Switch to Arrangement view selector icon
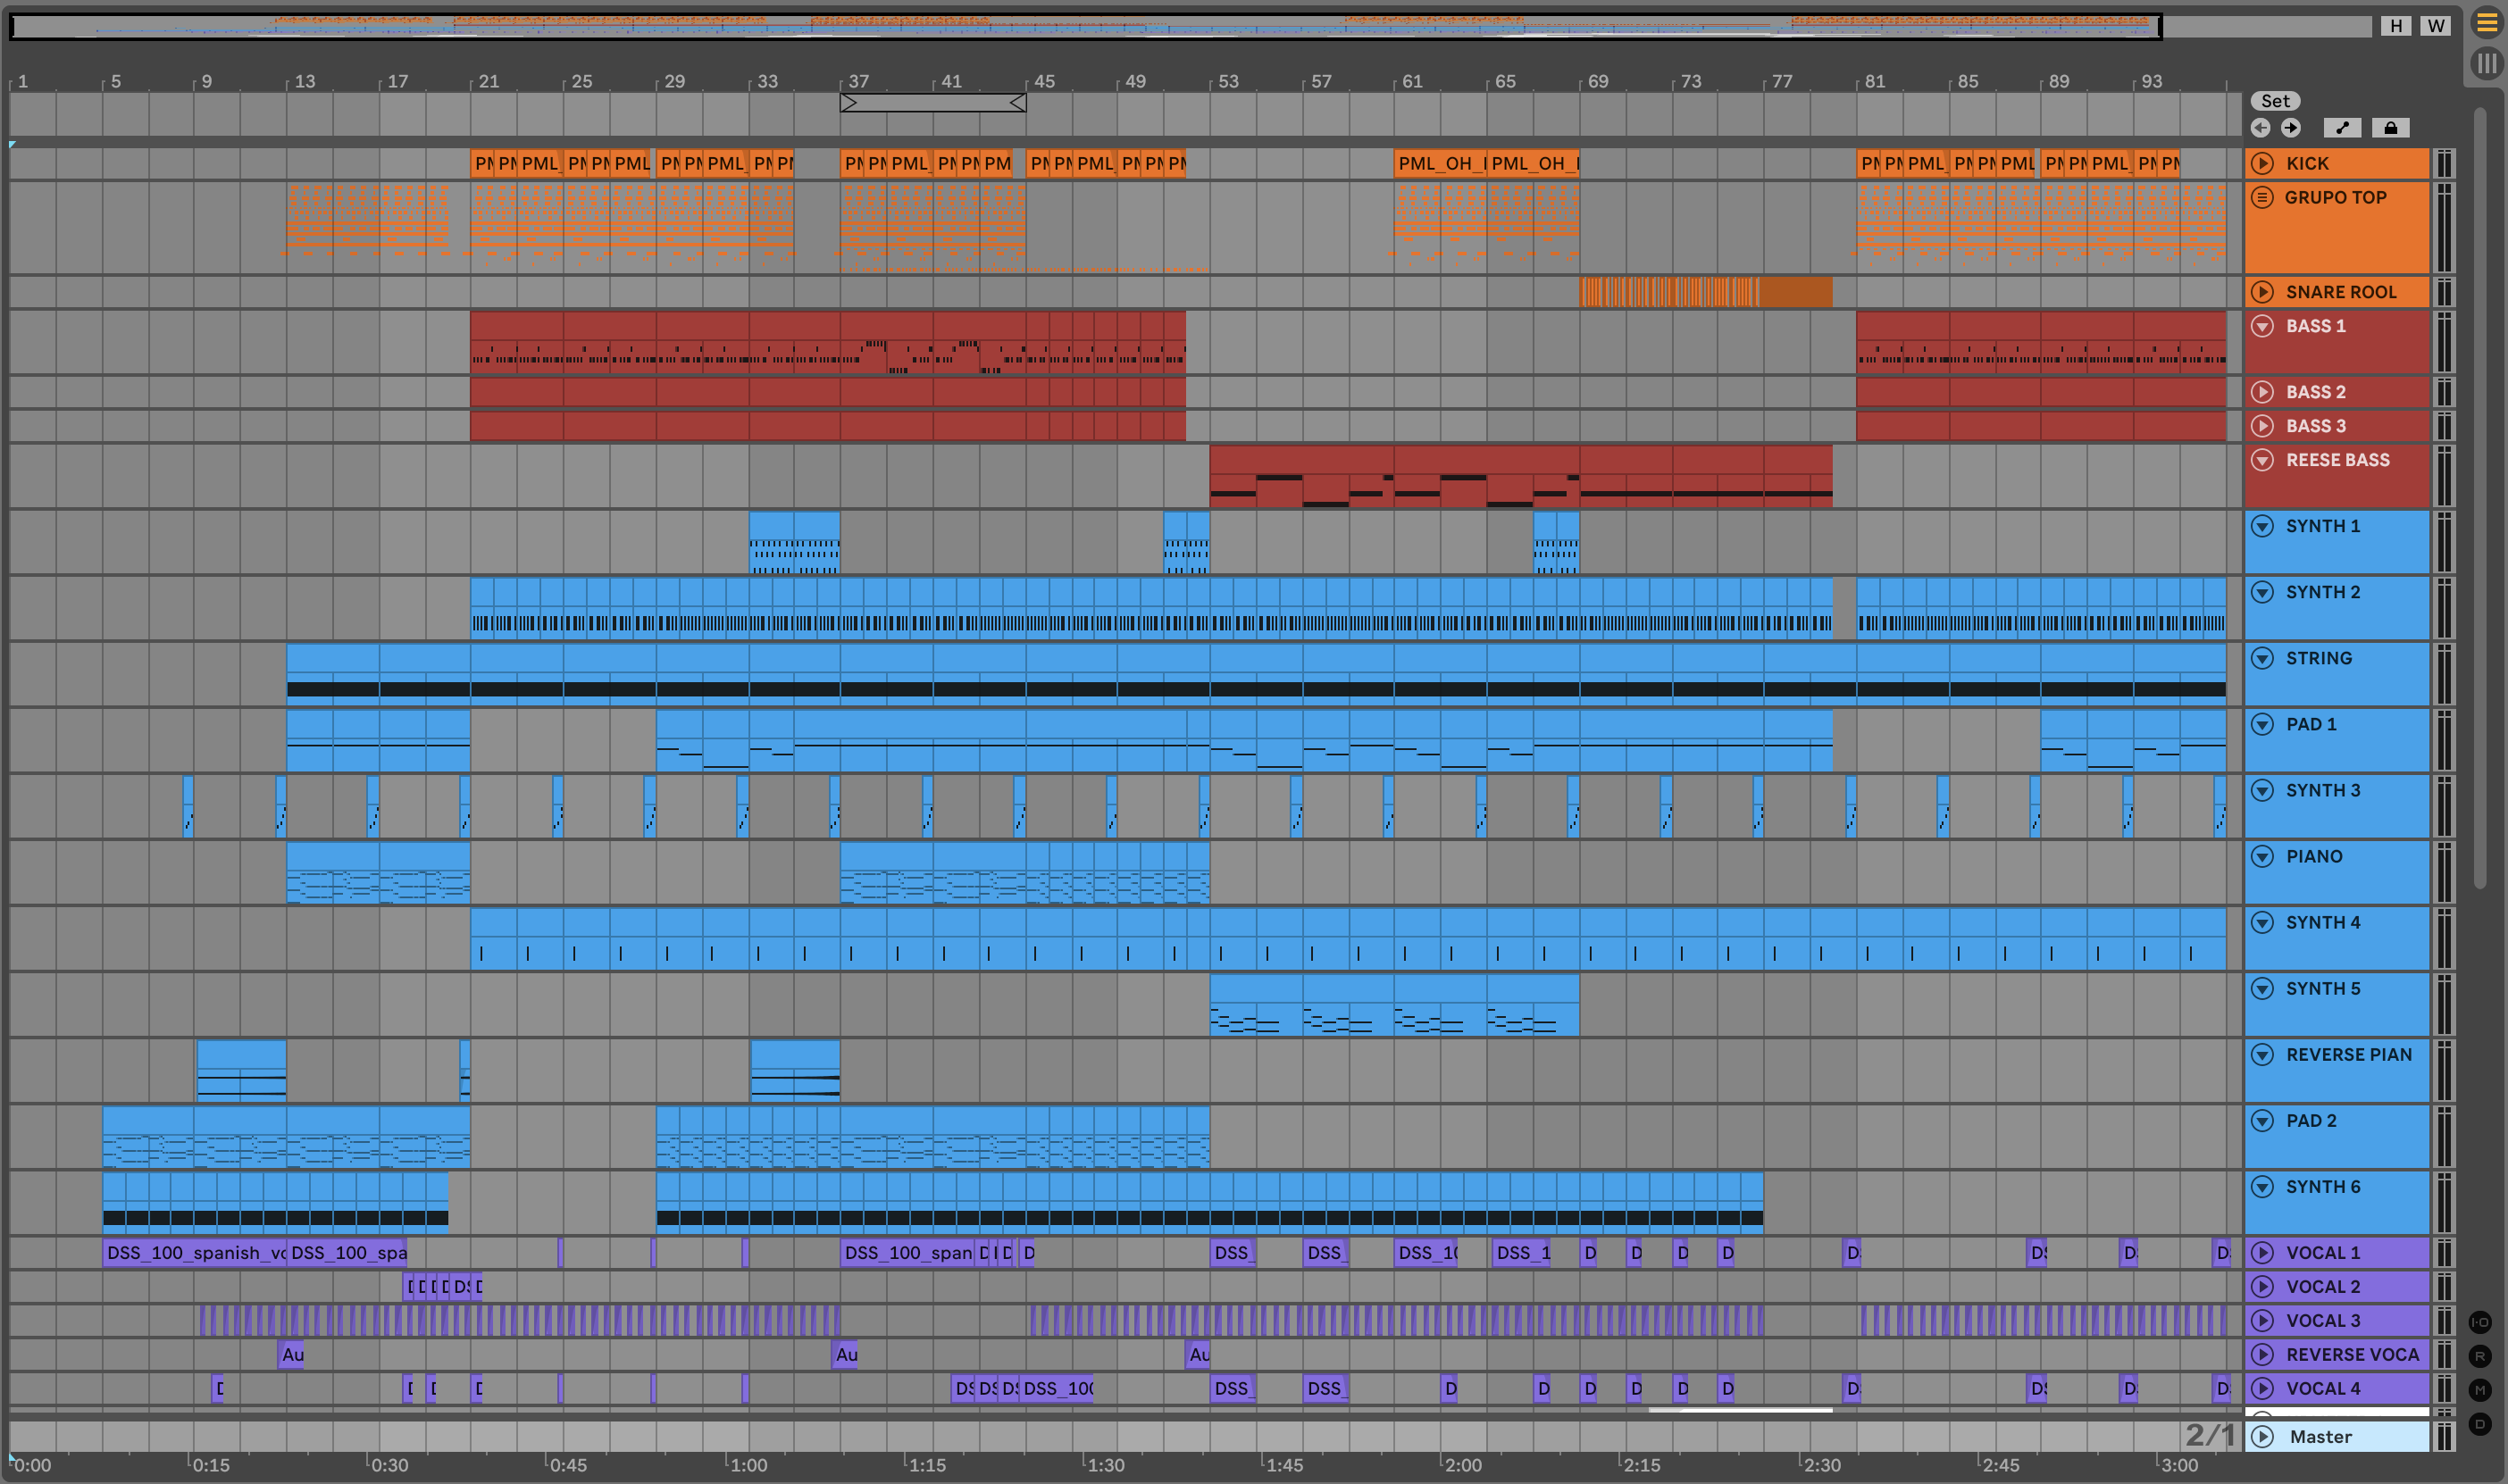The height and width of the screenshot is (1484, 2508). coord(2486,22)
